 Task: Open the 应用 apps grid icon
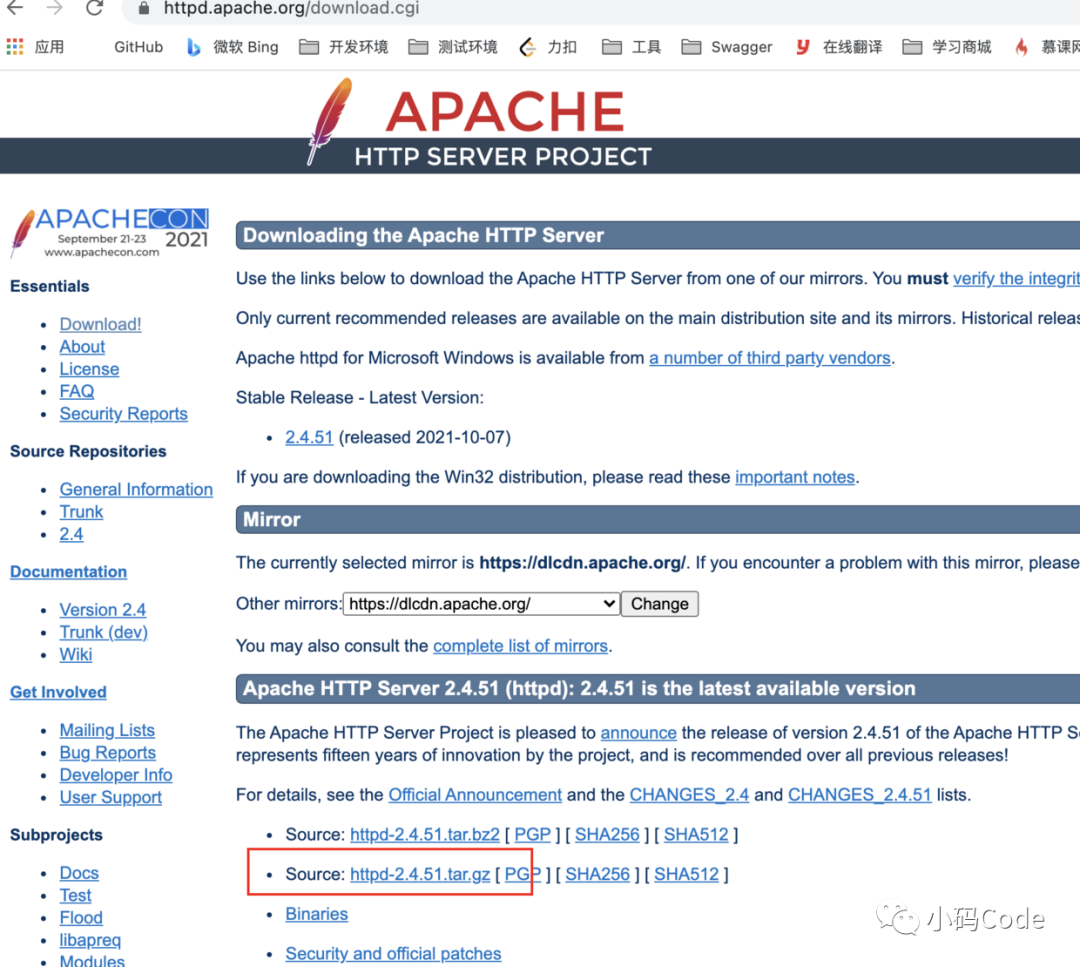pos(16,46)
